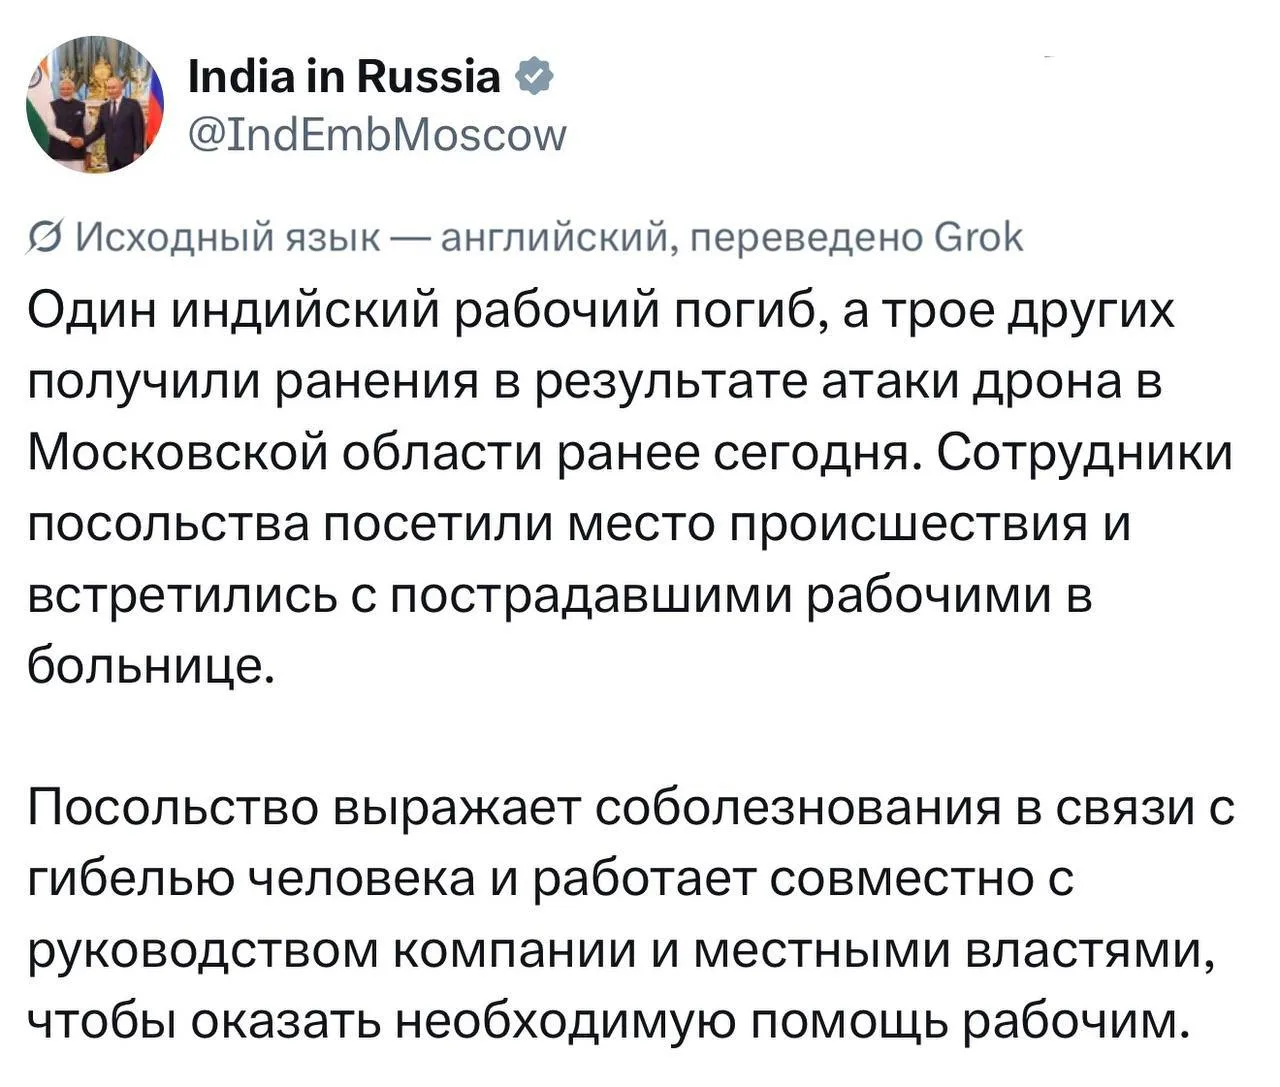Click the line 'Посольство выражает соболезнования в связи с'
1280x1087 pixels.
(x=631, y=809)
